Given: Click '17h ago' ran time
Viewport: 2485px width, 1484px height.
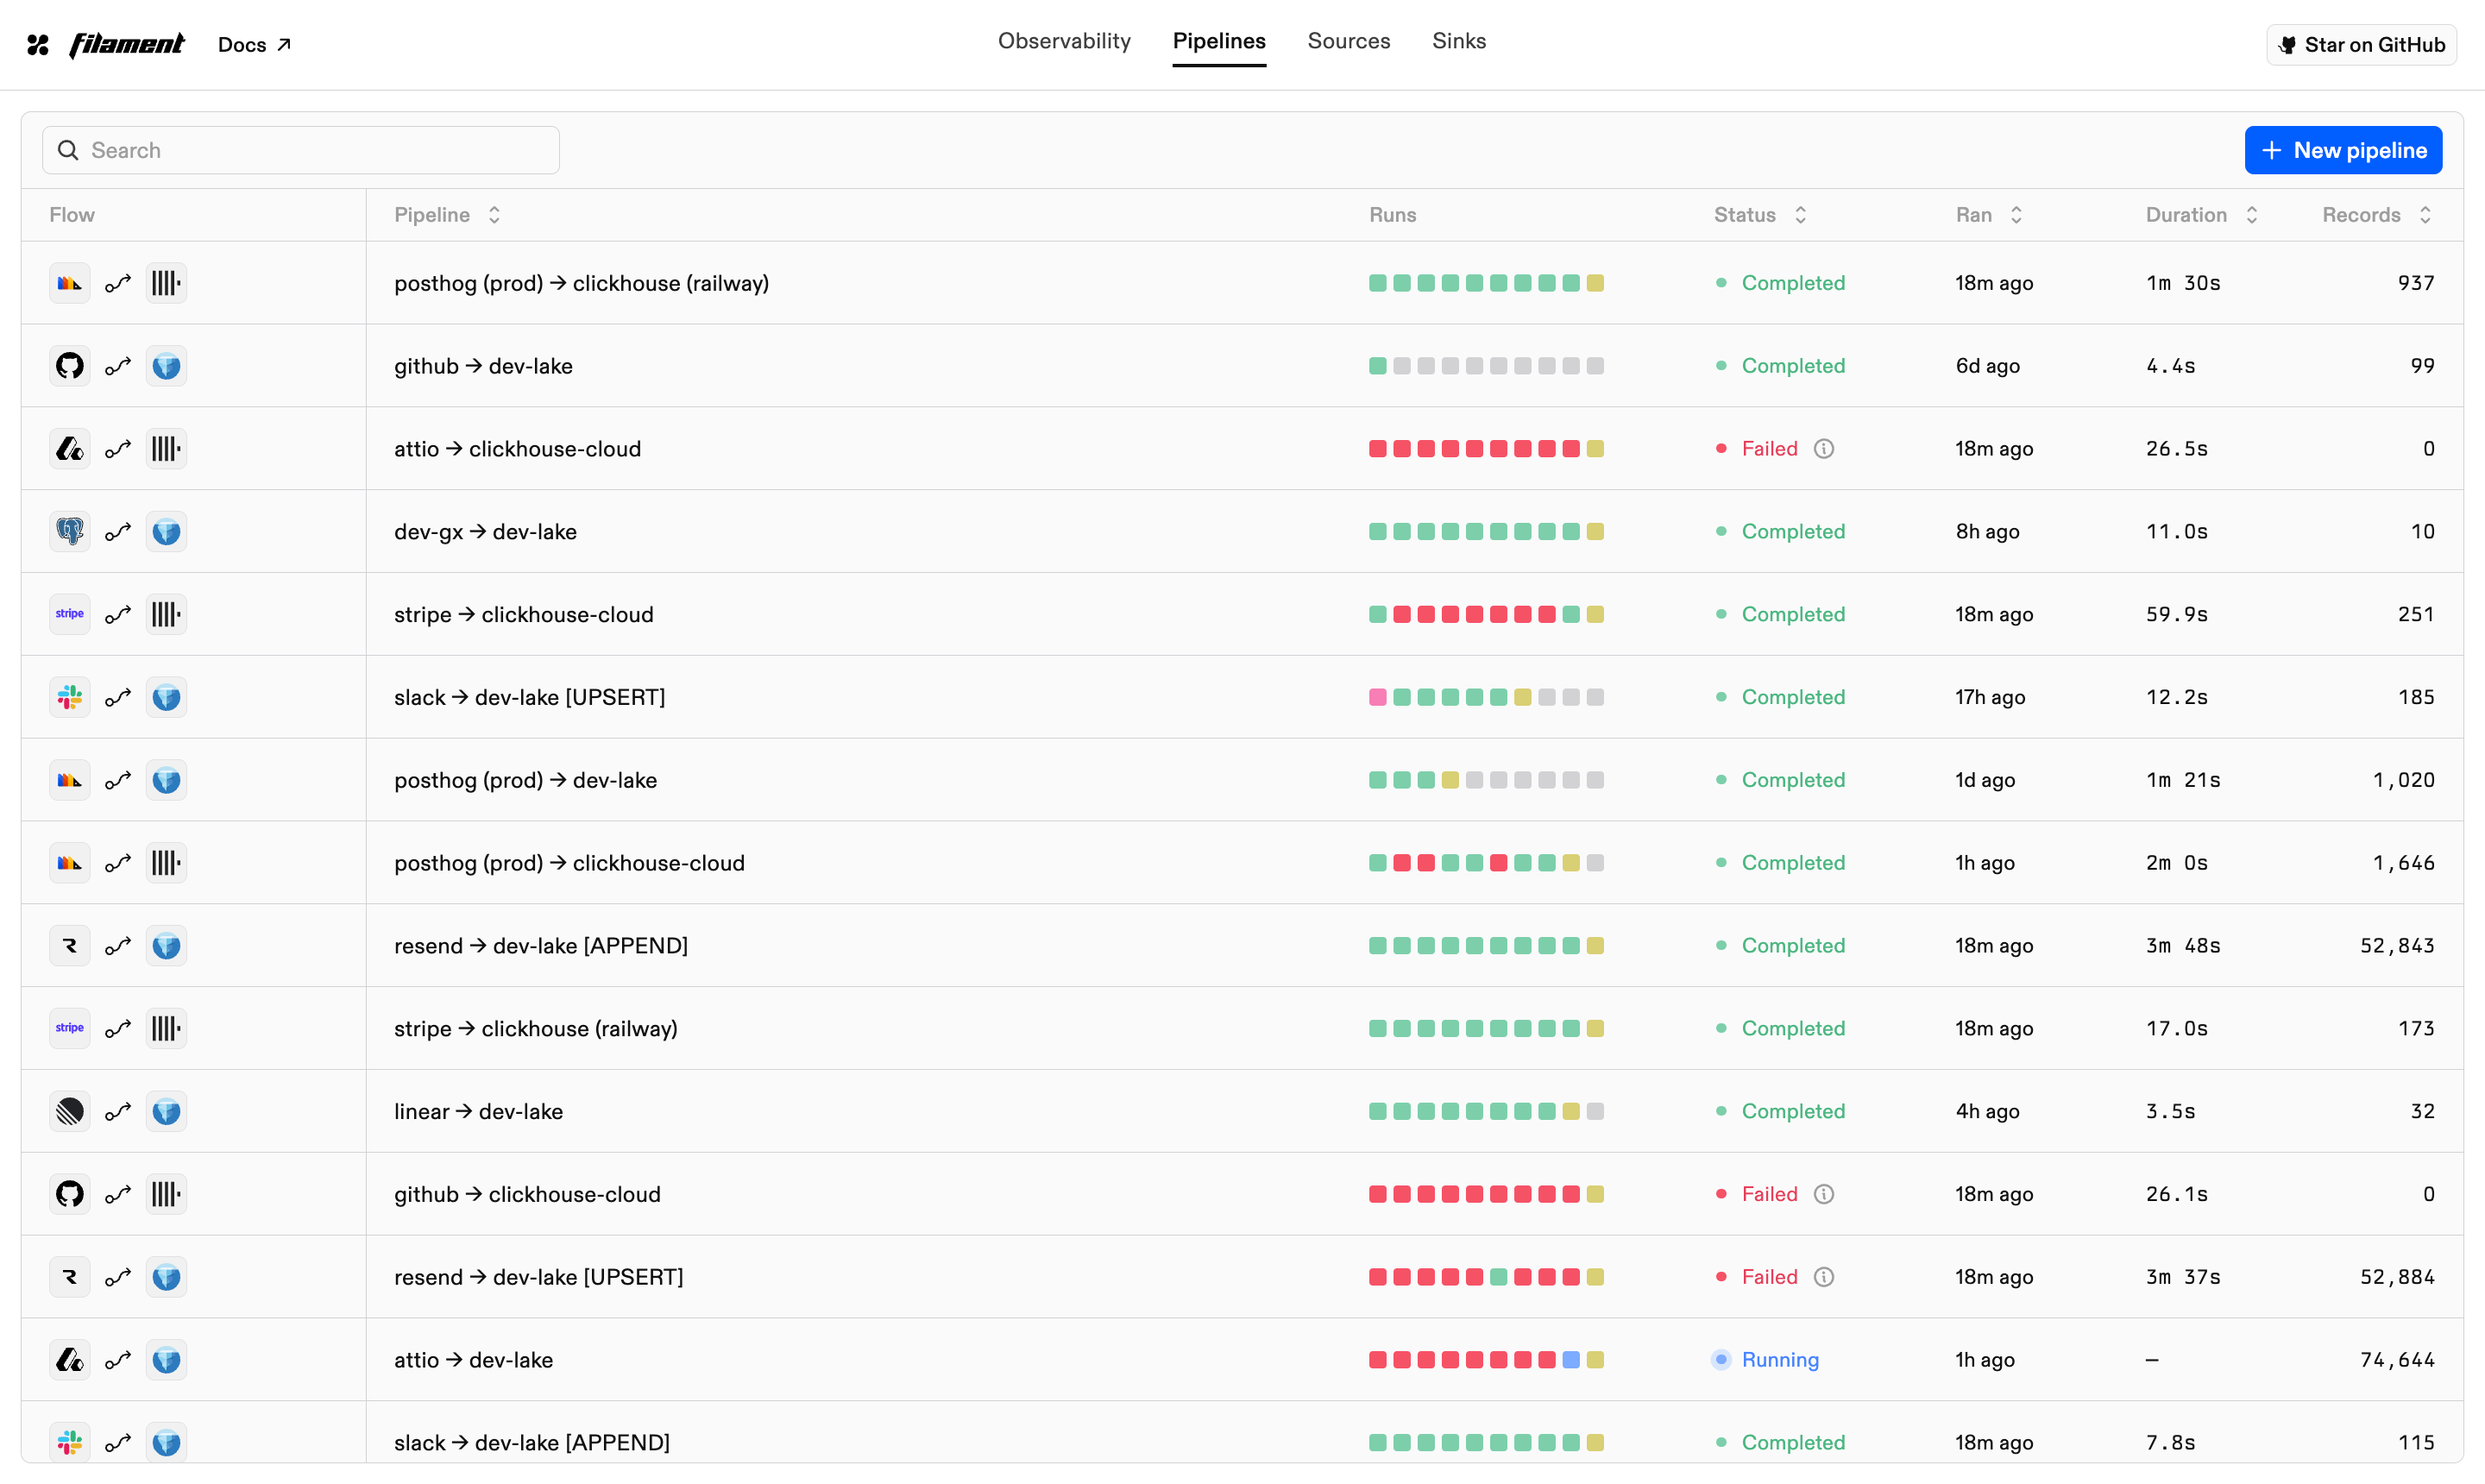Looking at the screenshot, I should [x=1990, y=697].
